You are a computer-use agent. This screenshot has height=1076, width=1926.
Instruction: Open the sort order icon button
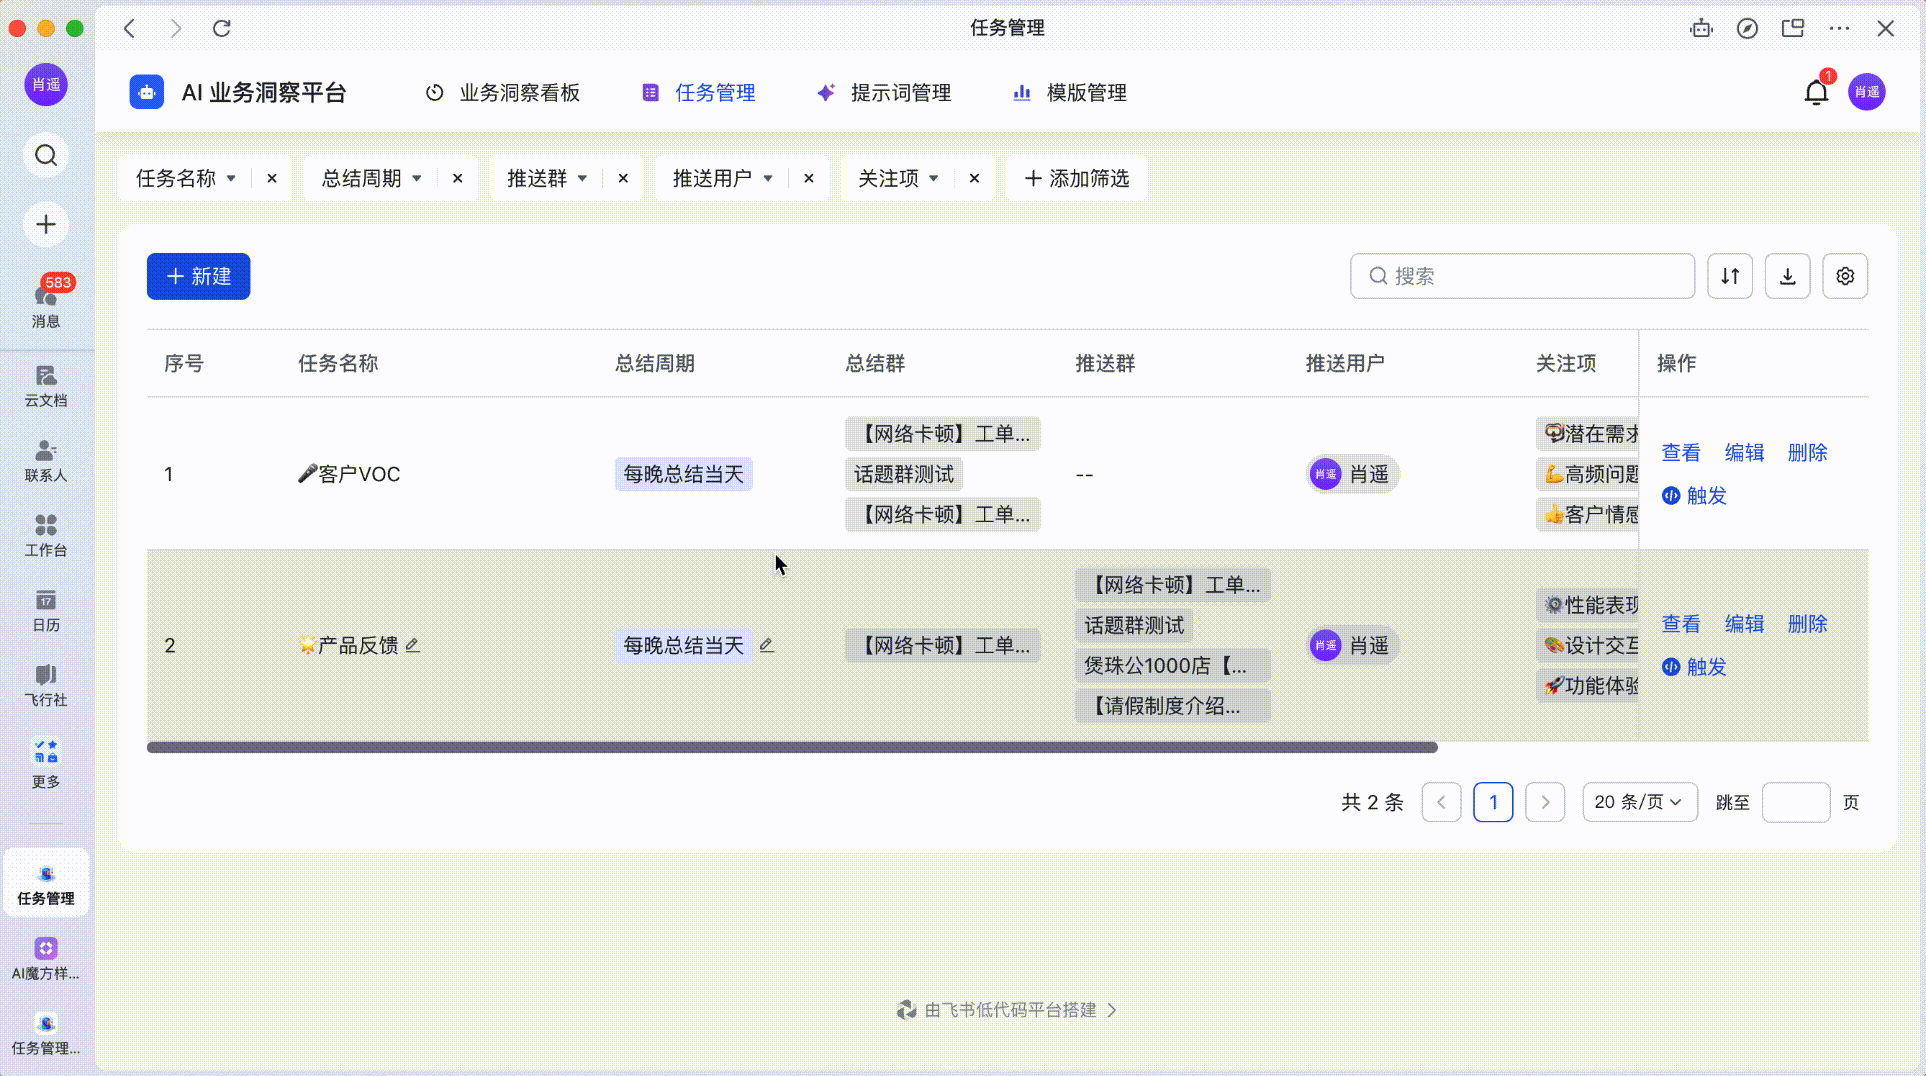click(1729, 276)
